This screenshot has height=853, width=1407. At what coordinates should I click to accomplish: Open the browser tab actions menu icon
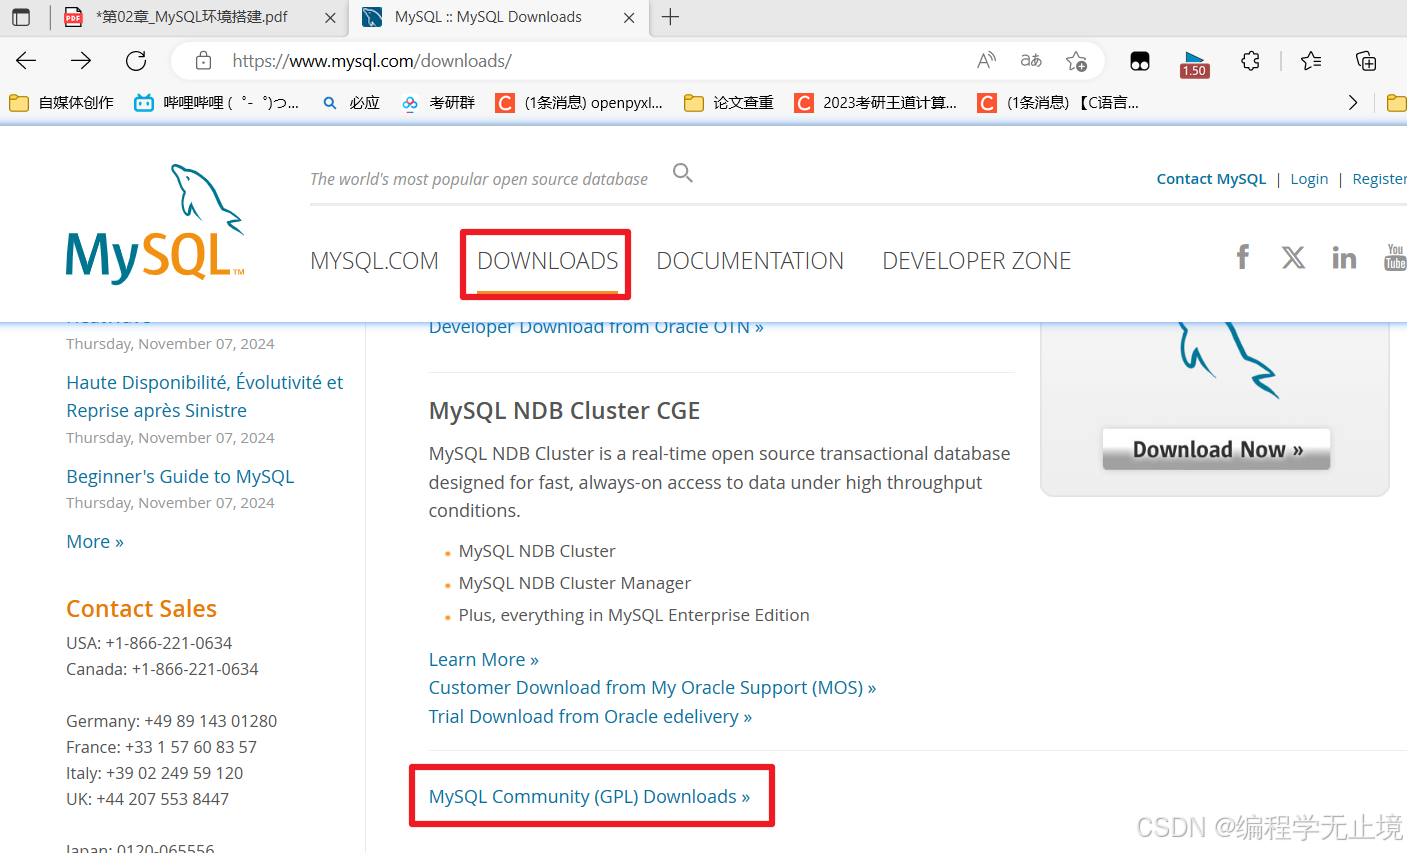click(x=21, y=17)
